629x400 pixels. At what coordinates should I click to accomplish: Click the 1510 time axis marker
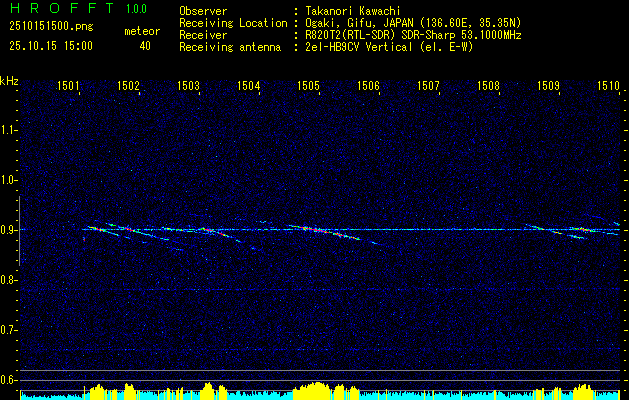(x=609, y=85)
